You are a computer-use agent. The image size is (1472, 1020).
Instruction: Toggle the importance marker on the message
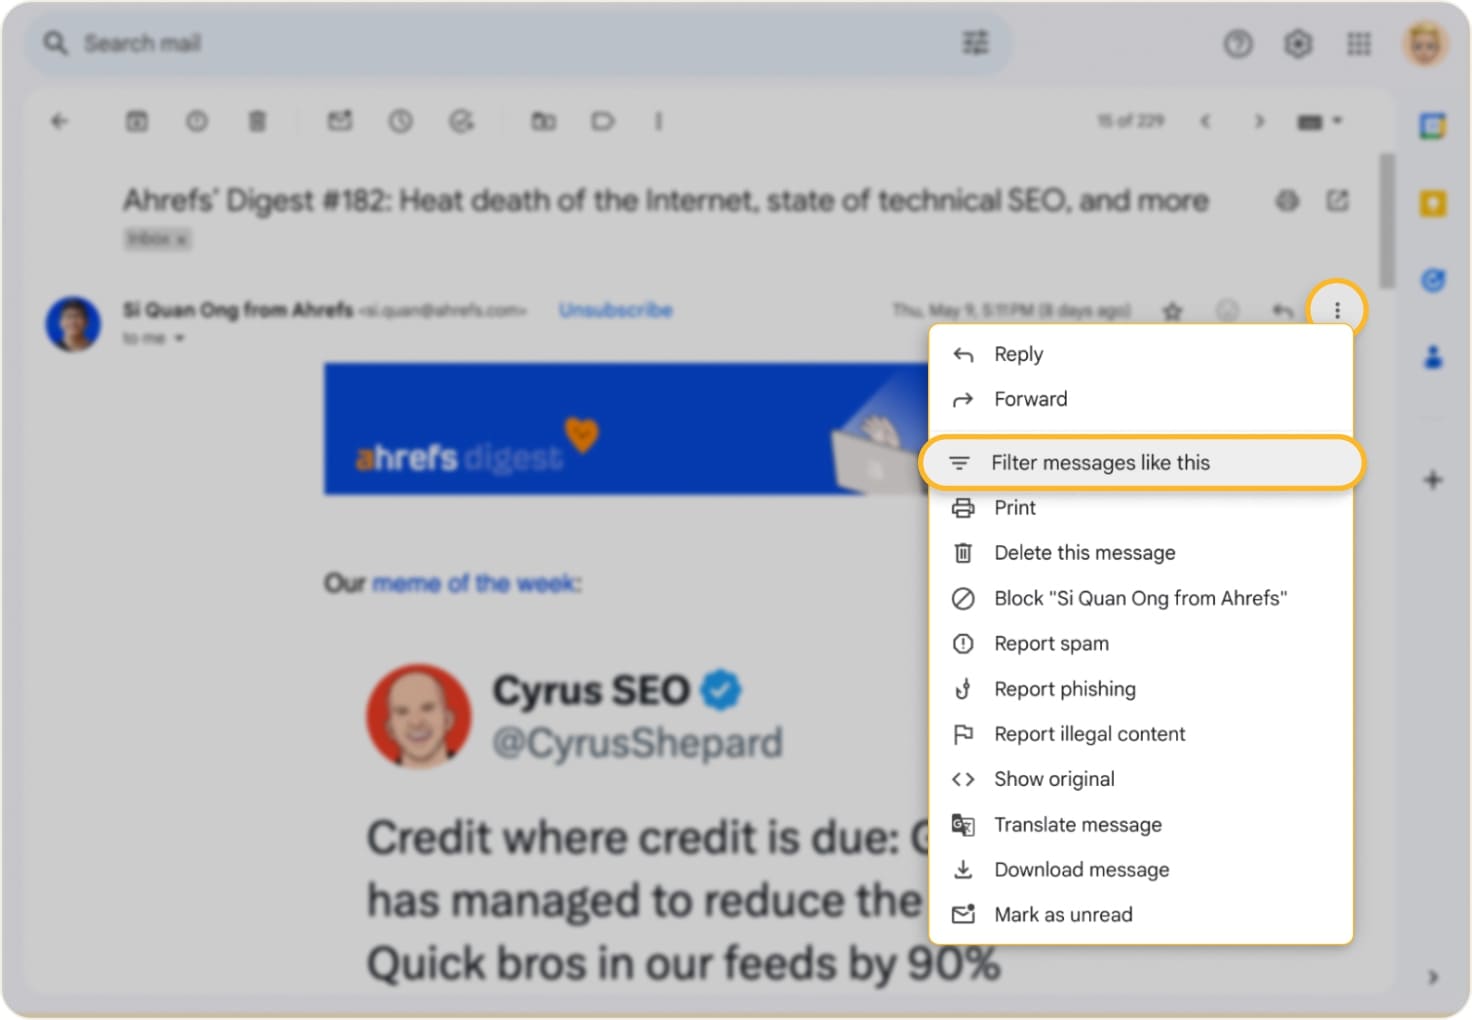tap(1227, 310)
